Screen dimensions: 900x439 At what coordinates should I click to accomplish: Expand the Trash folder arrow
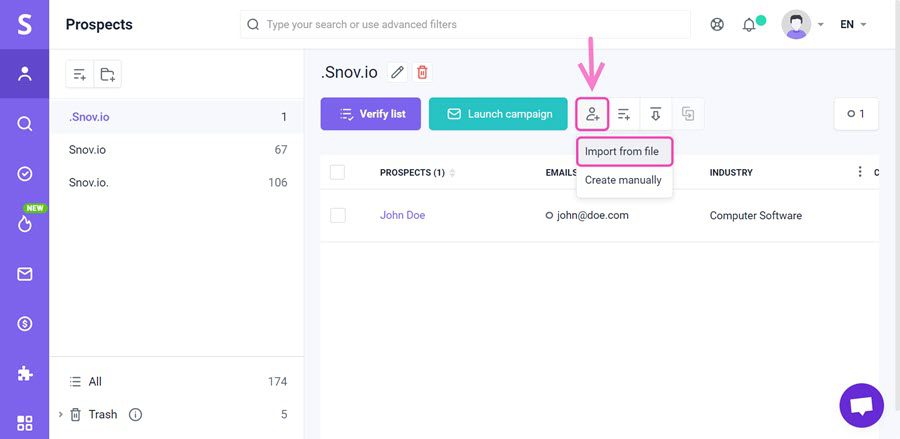pyautogui.click(x=61, y=414)
